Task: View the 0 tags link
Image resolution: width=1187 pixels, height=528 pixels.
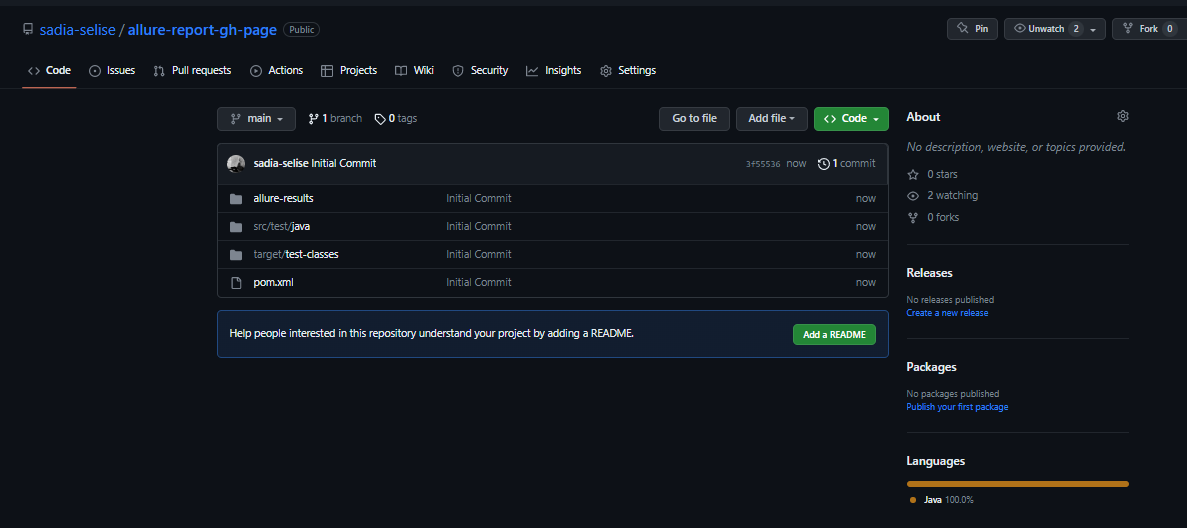Action: (396, 119)
